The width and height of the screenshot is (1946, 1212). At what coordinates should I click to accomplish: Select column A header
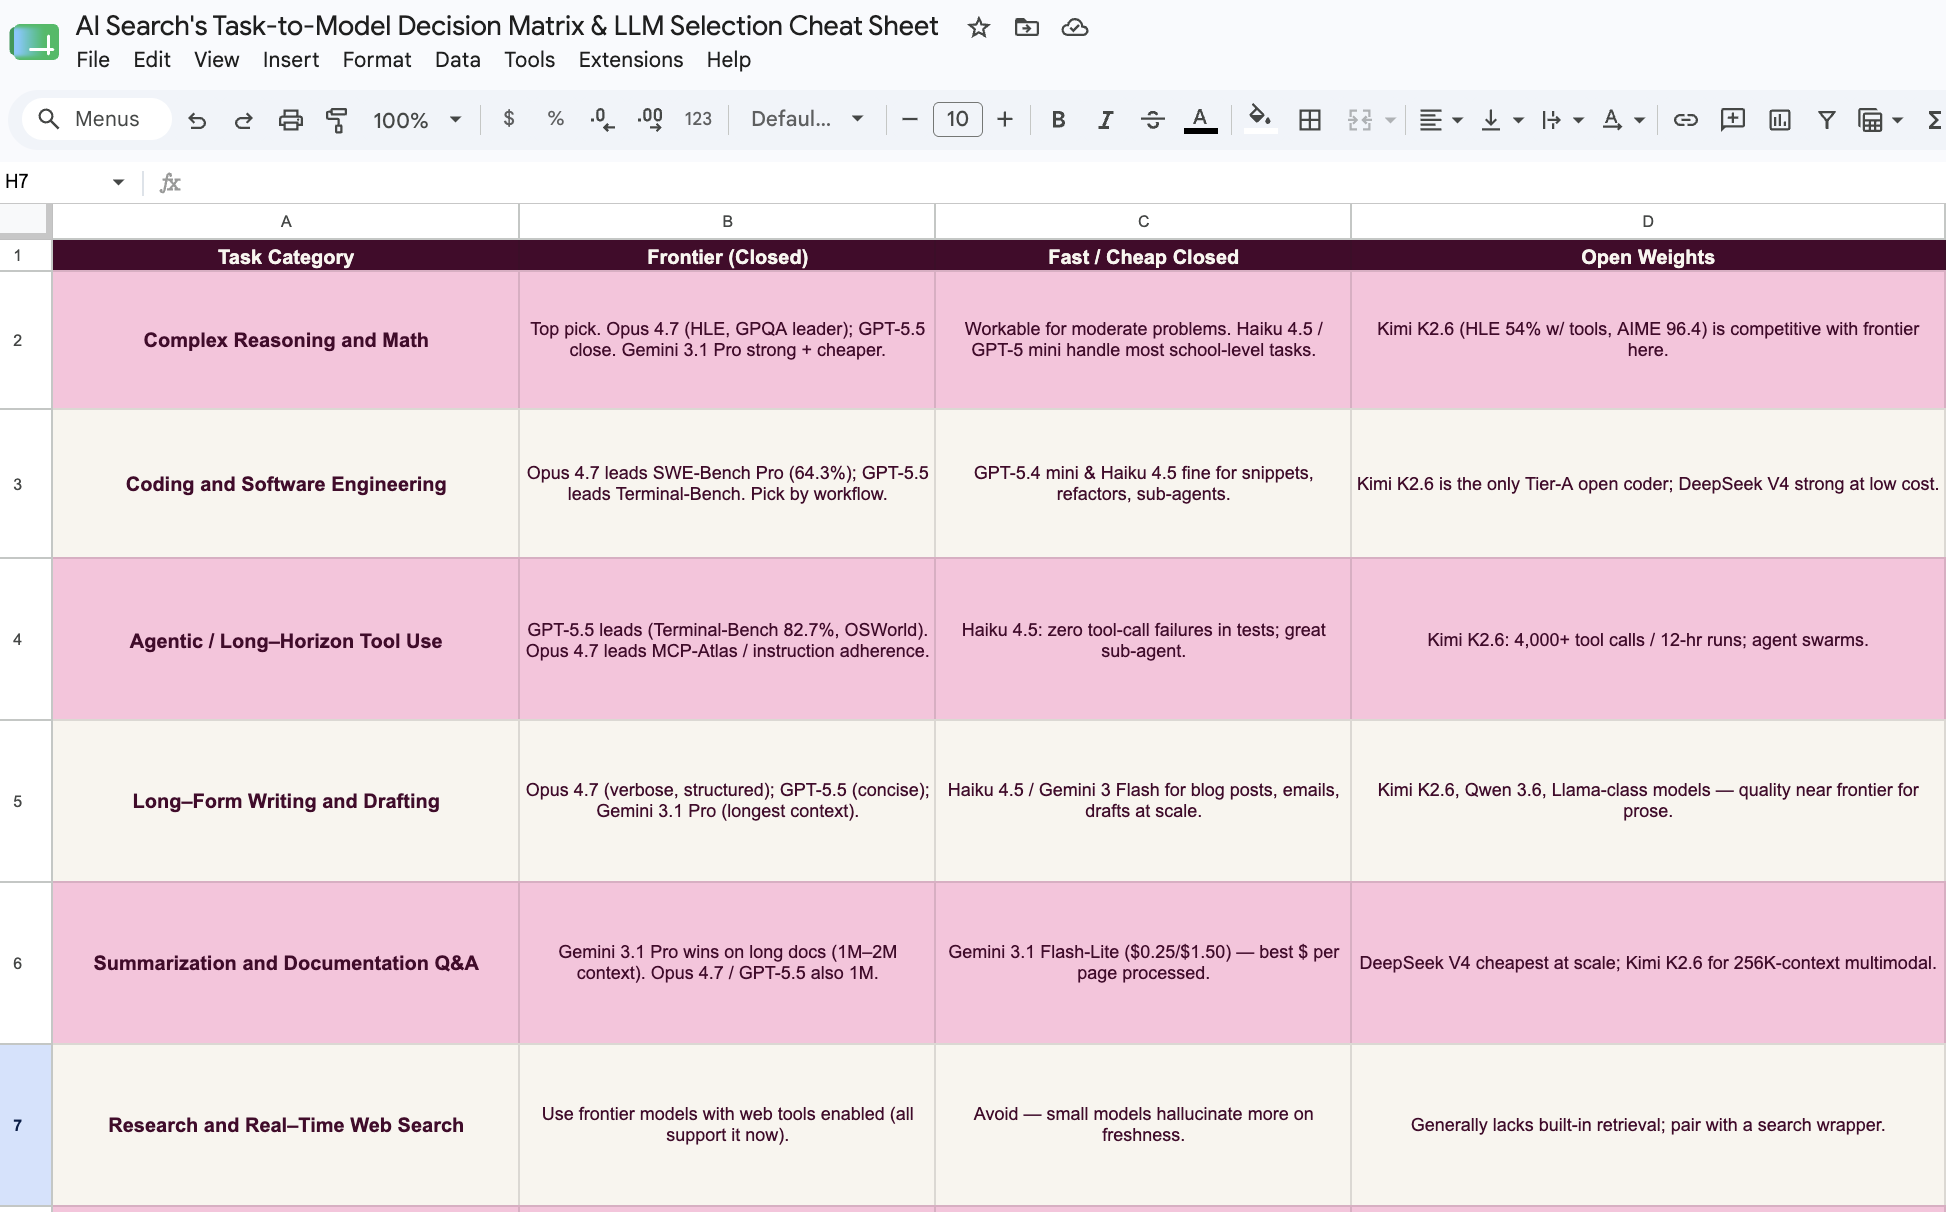(286, 221)
